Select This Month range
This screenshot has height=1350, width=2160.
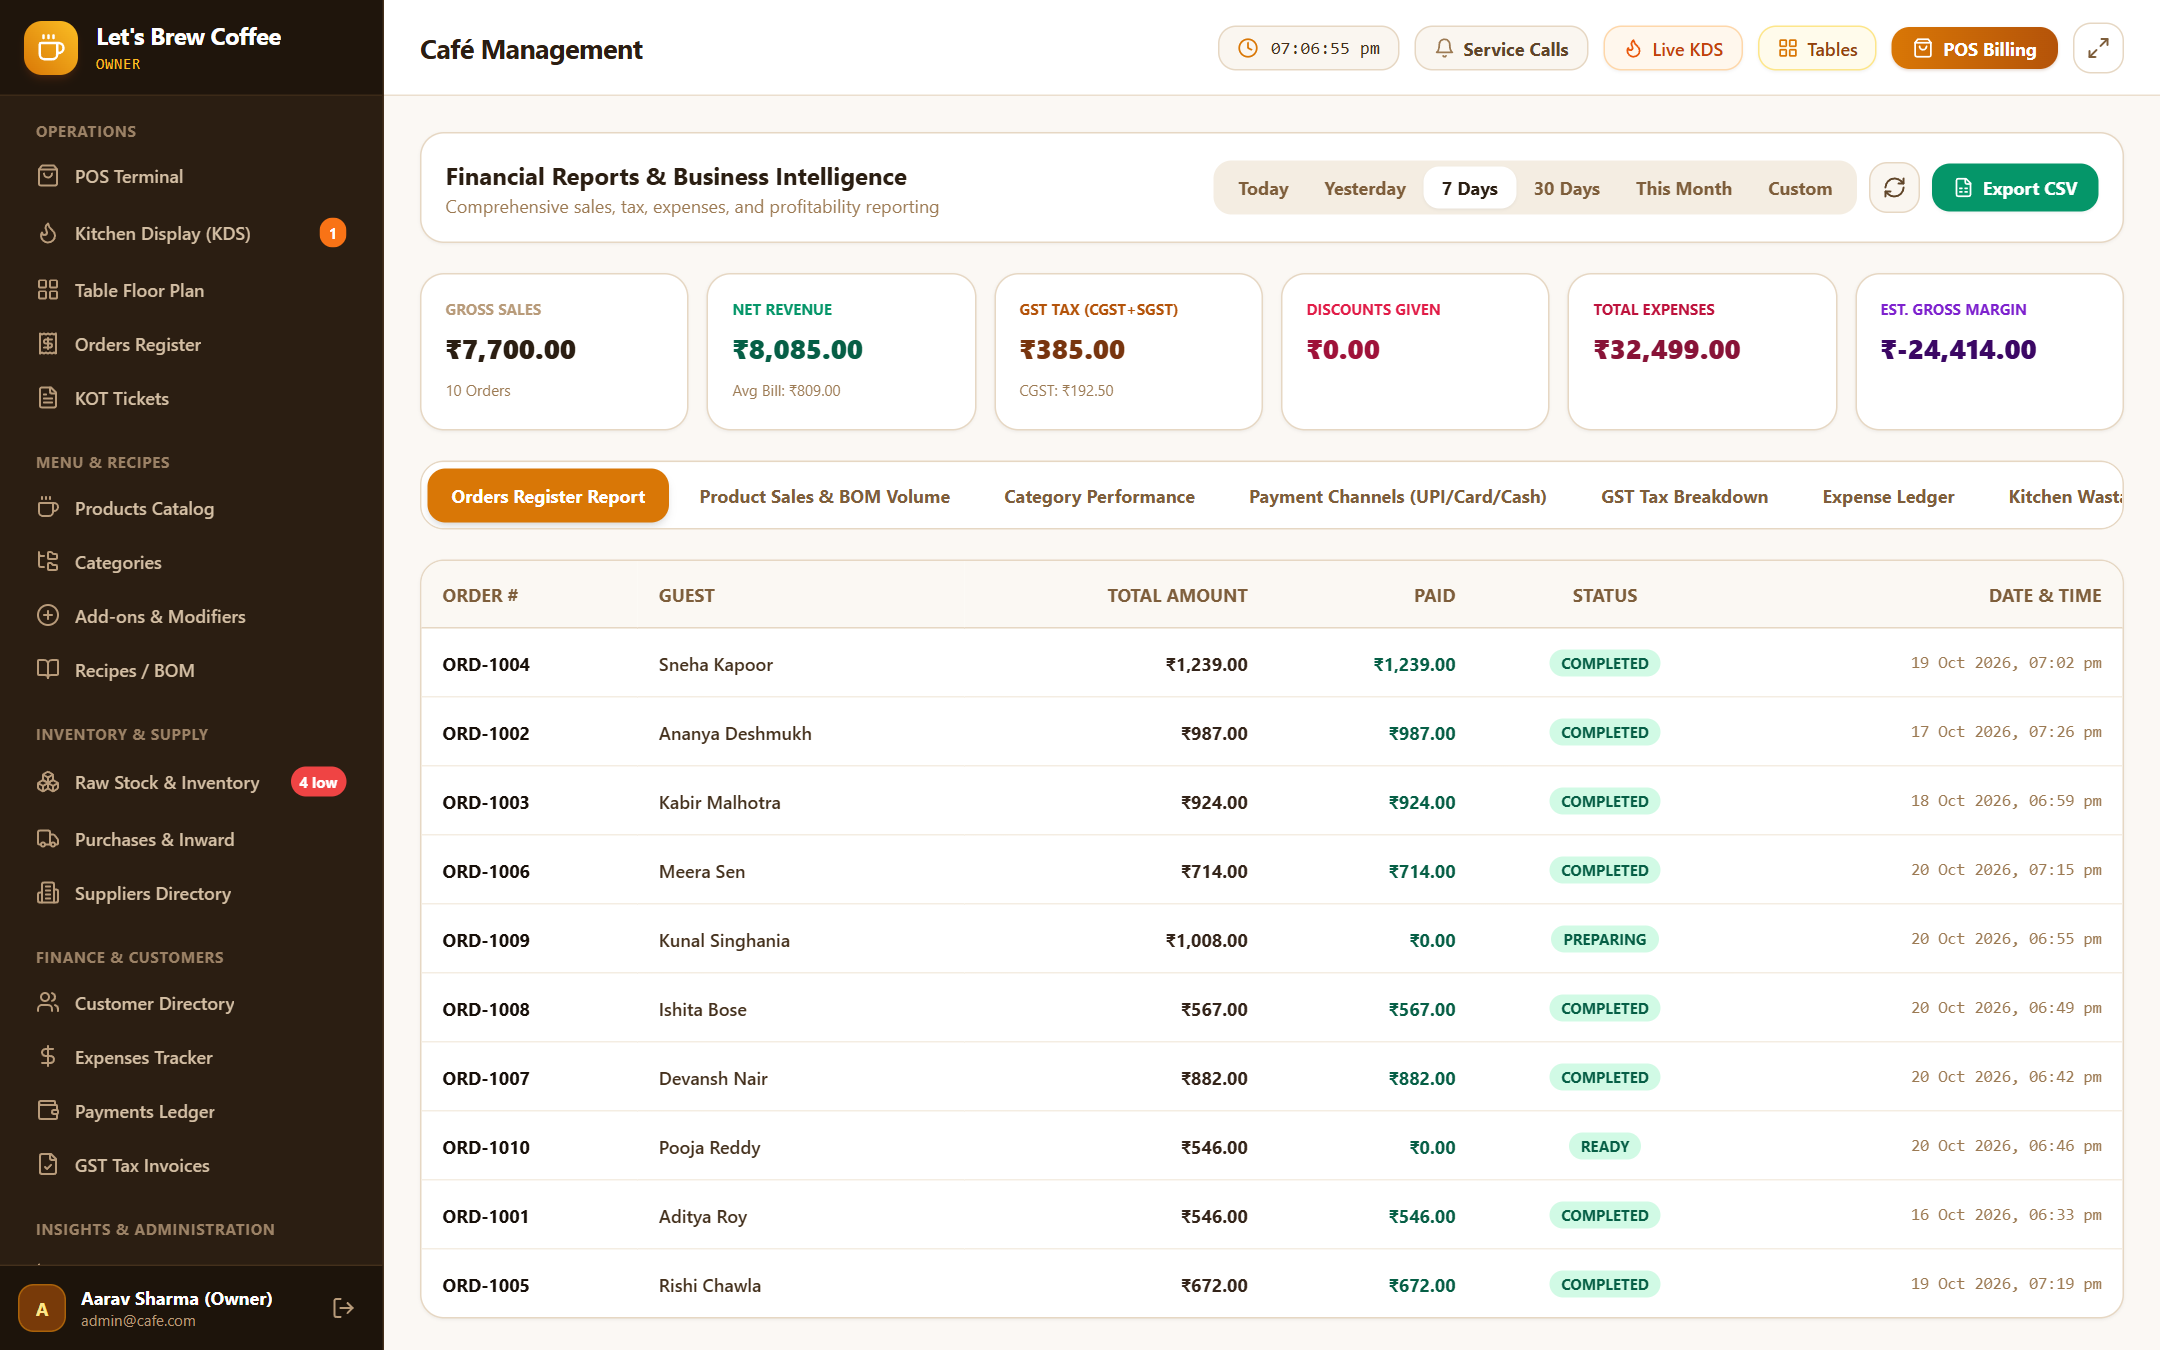(x=1683, y=188)
